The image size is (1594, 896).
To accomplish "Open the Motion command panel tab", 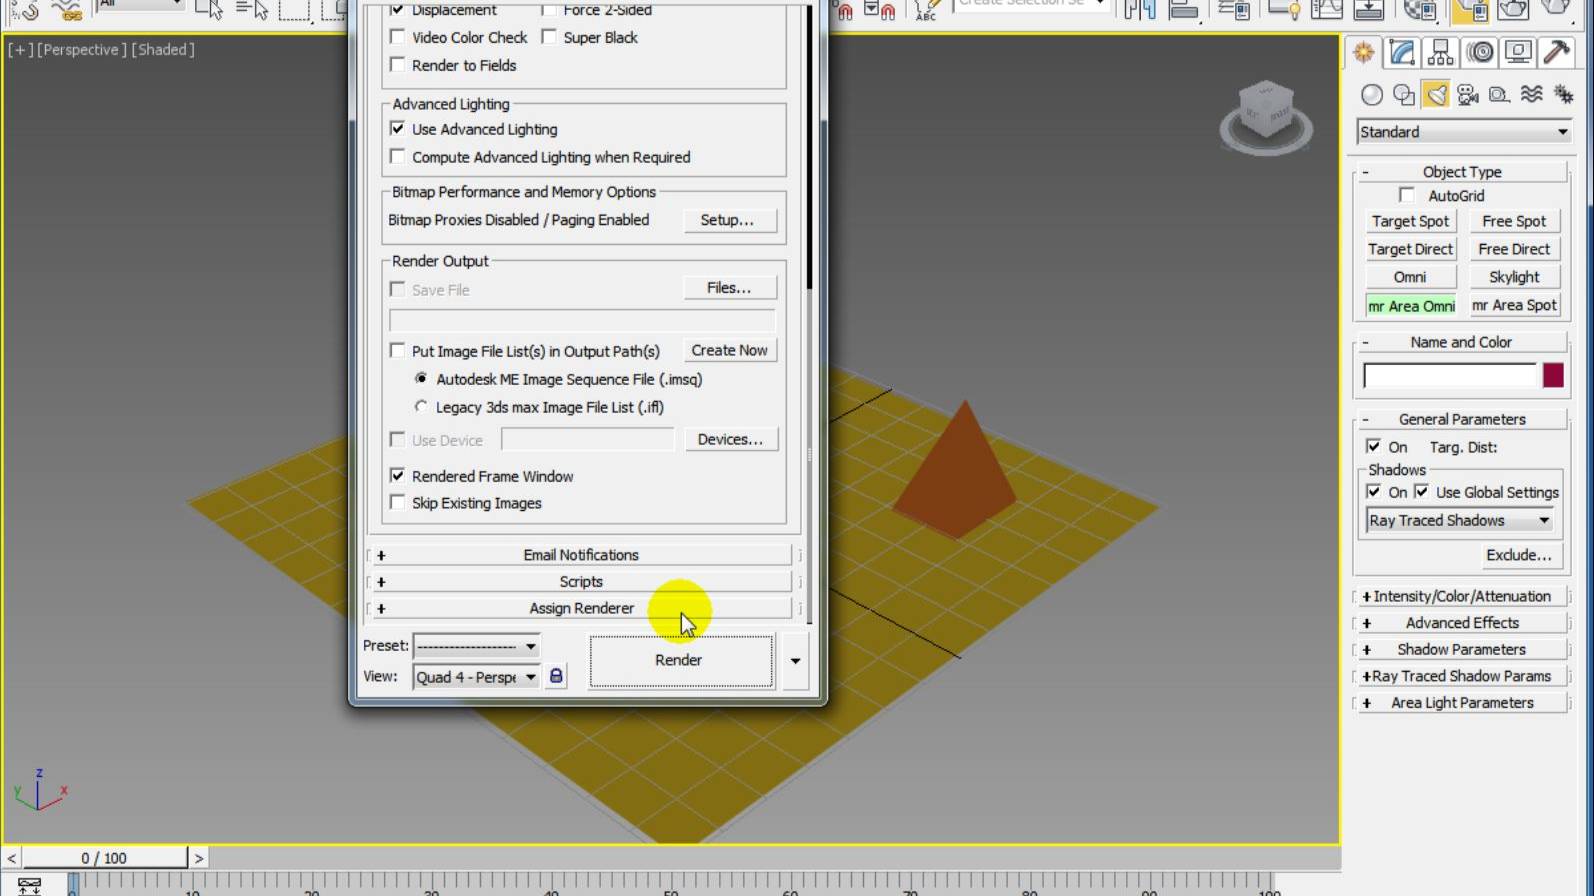I will (x=1480, y=52).
